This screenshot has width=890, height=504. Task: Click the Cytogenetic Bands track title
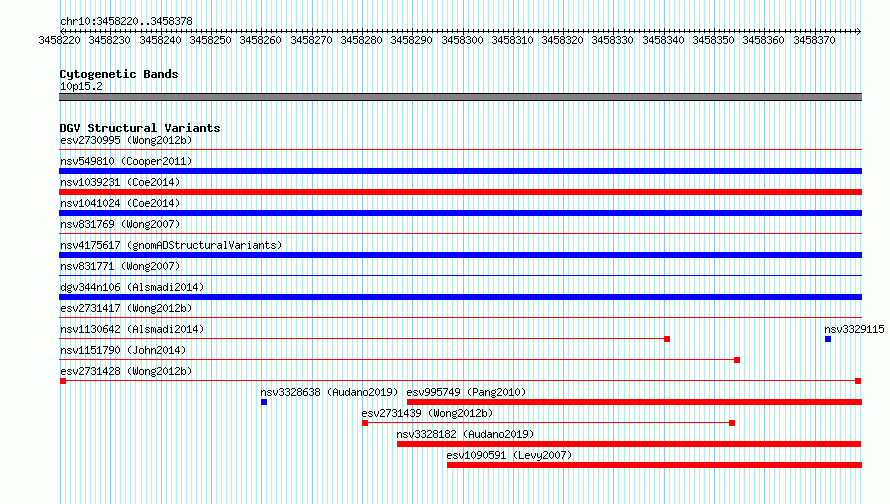click(x=119, y=74)
